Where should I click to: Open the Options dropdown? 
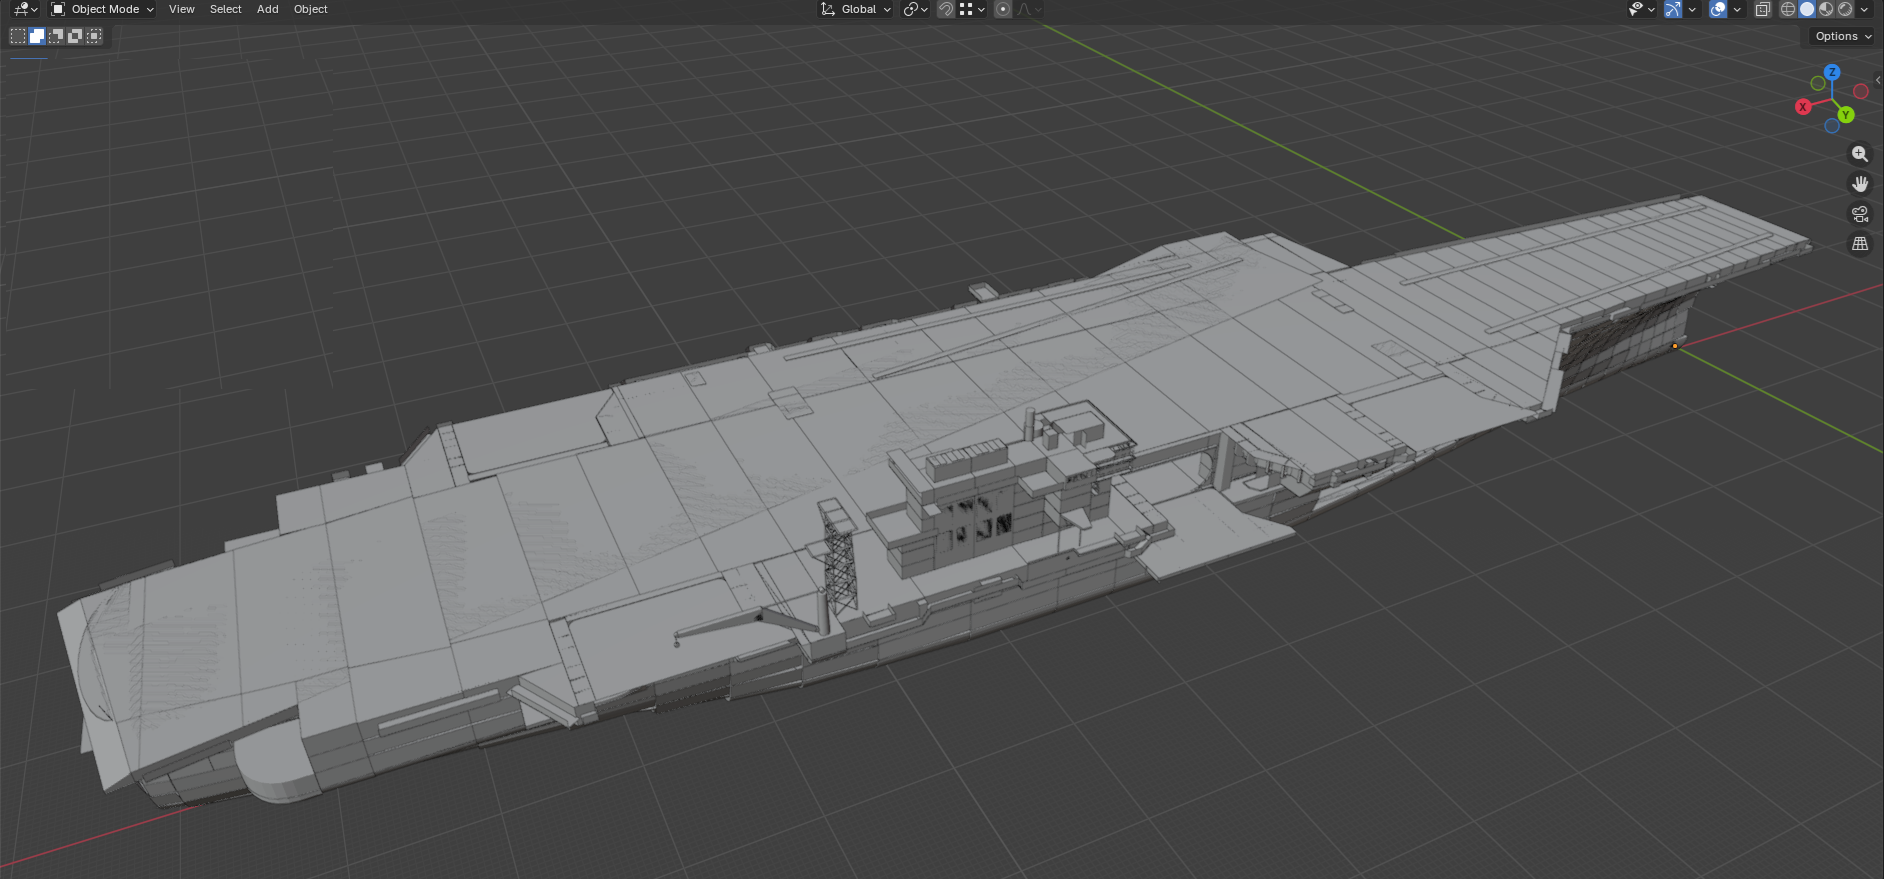1843,36
